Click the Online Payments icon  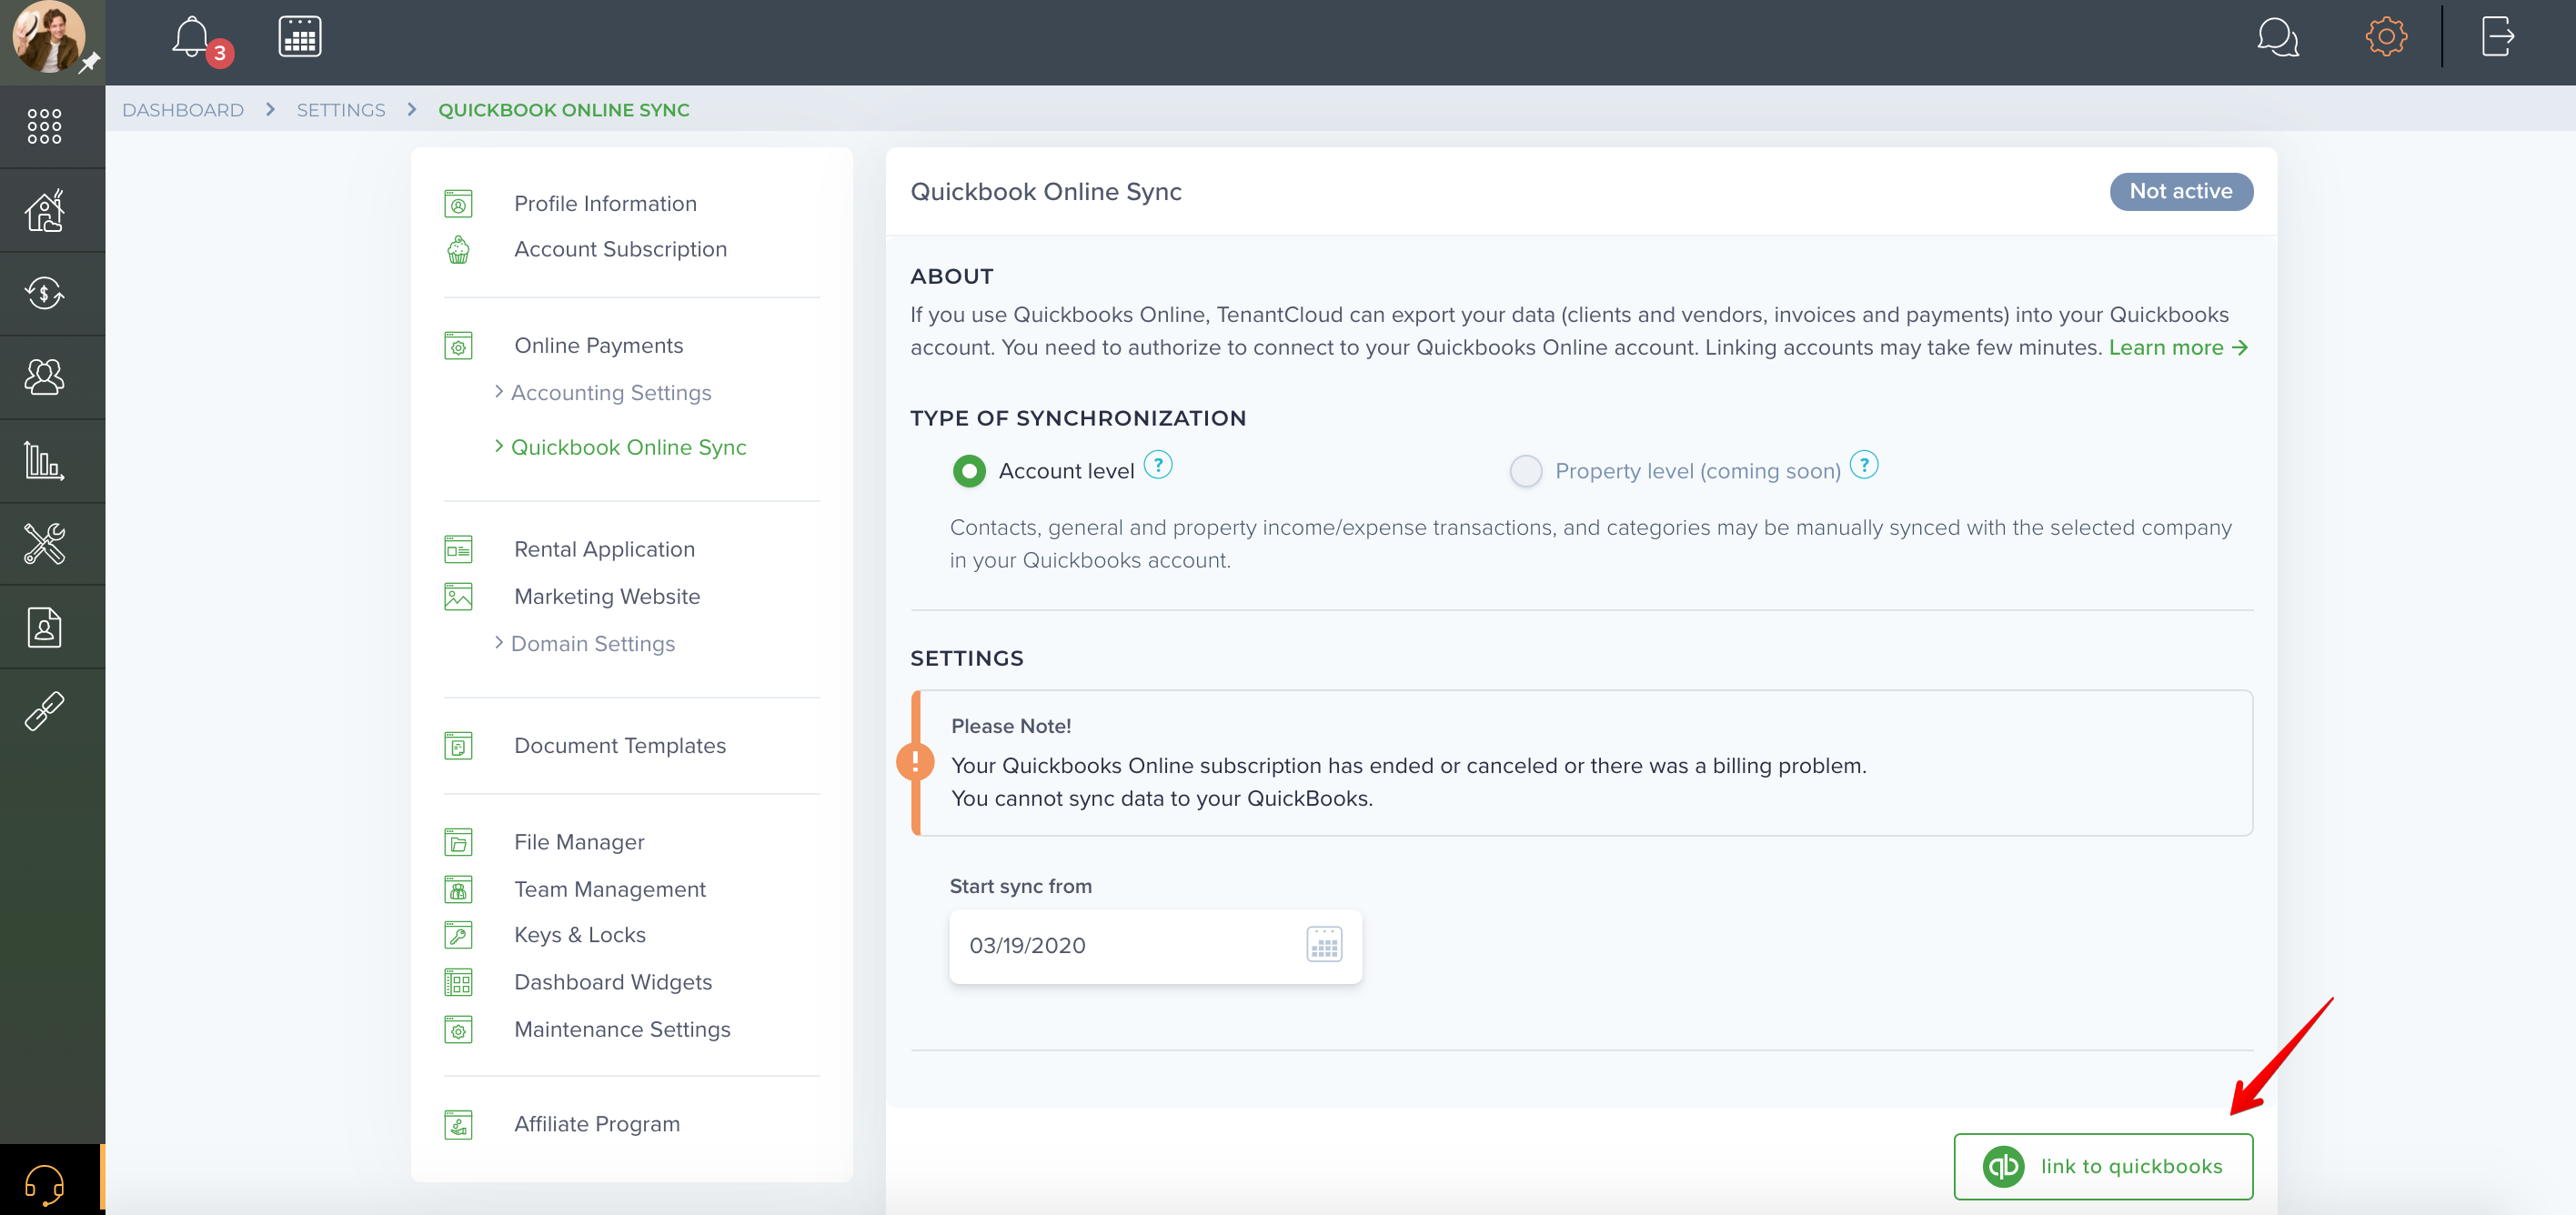coord(458,346)
